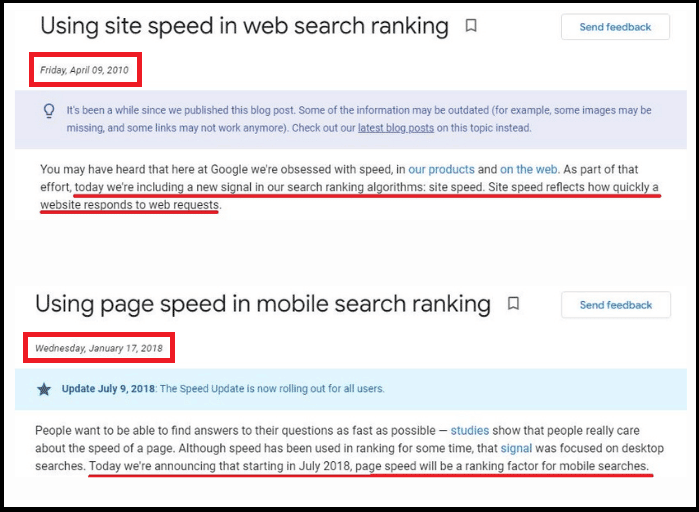The width and height of the screenshot is (699, 512).
Task: Open the 'signal' link
Action: [516, 448]
